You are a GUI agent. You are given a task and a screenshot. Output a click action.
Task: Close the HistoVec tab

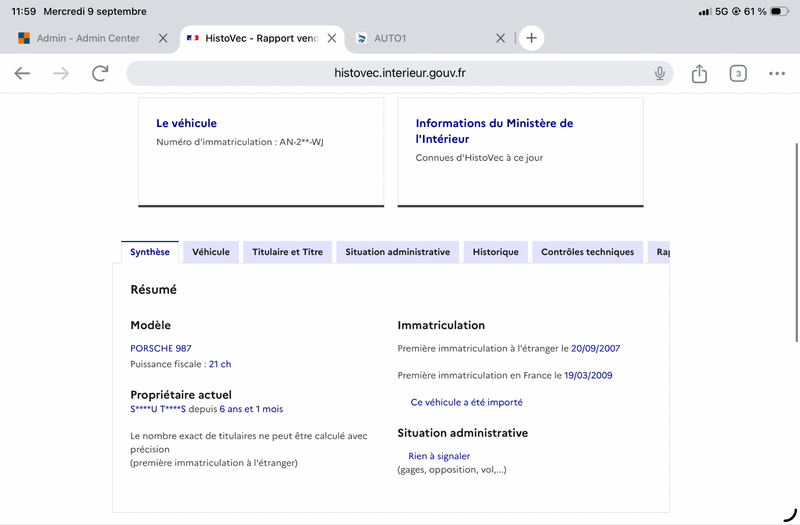click(x=332, y=38)
